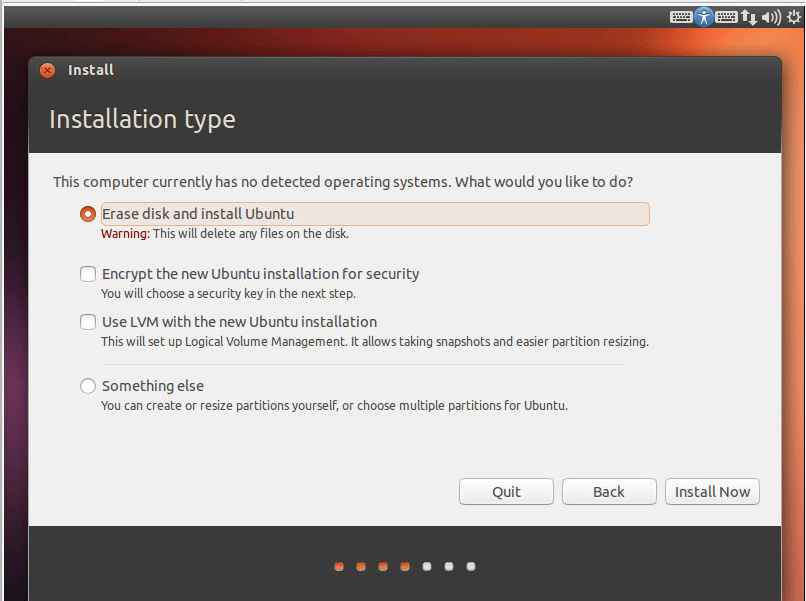The width and height of the screenshot is (806, 601).
Task: Click the 'Install' window title text
Action: click(x=91, y=70)
